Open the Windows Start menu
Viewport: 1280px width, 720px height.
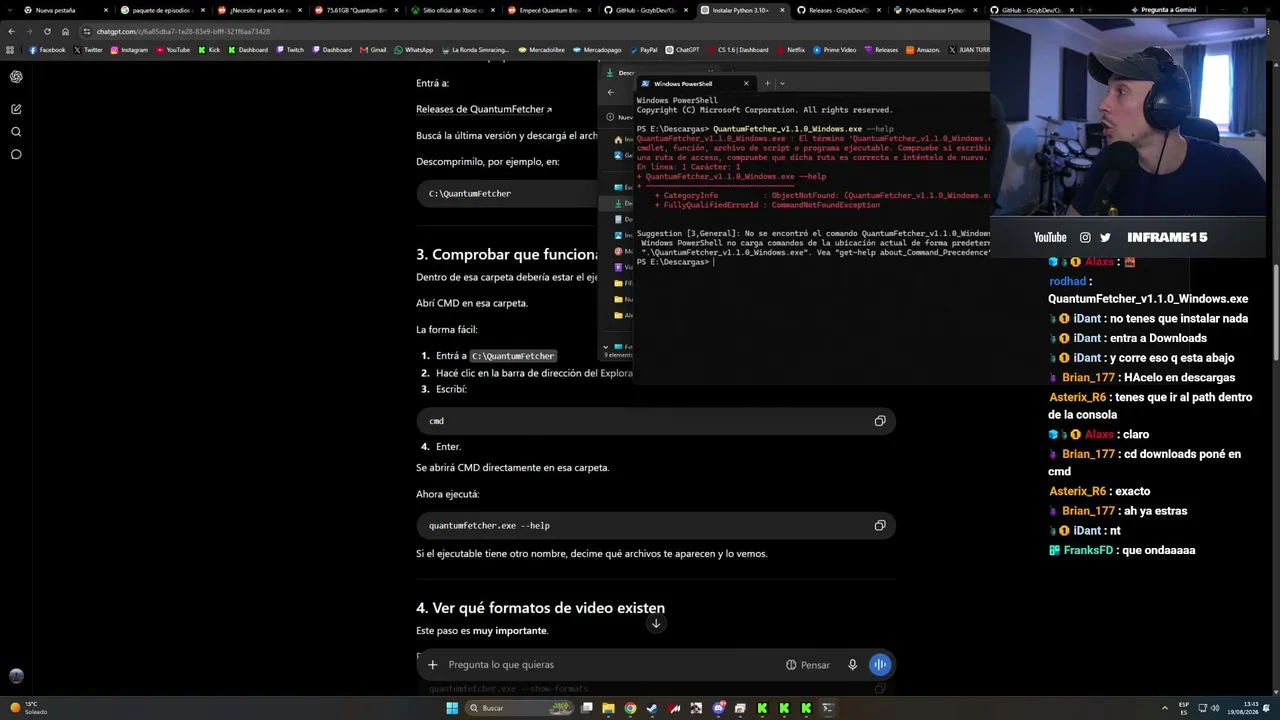pyautogui.click(x=452, y=708)
